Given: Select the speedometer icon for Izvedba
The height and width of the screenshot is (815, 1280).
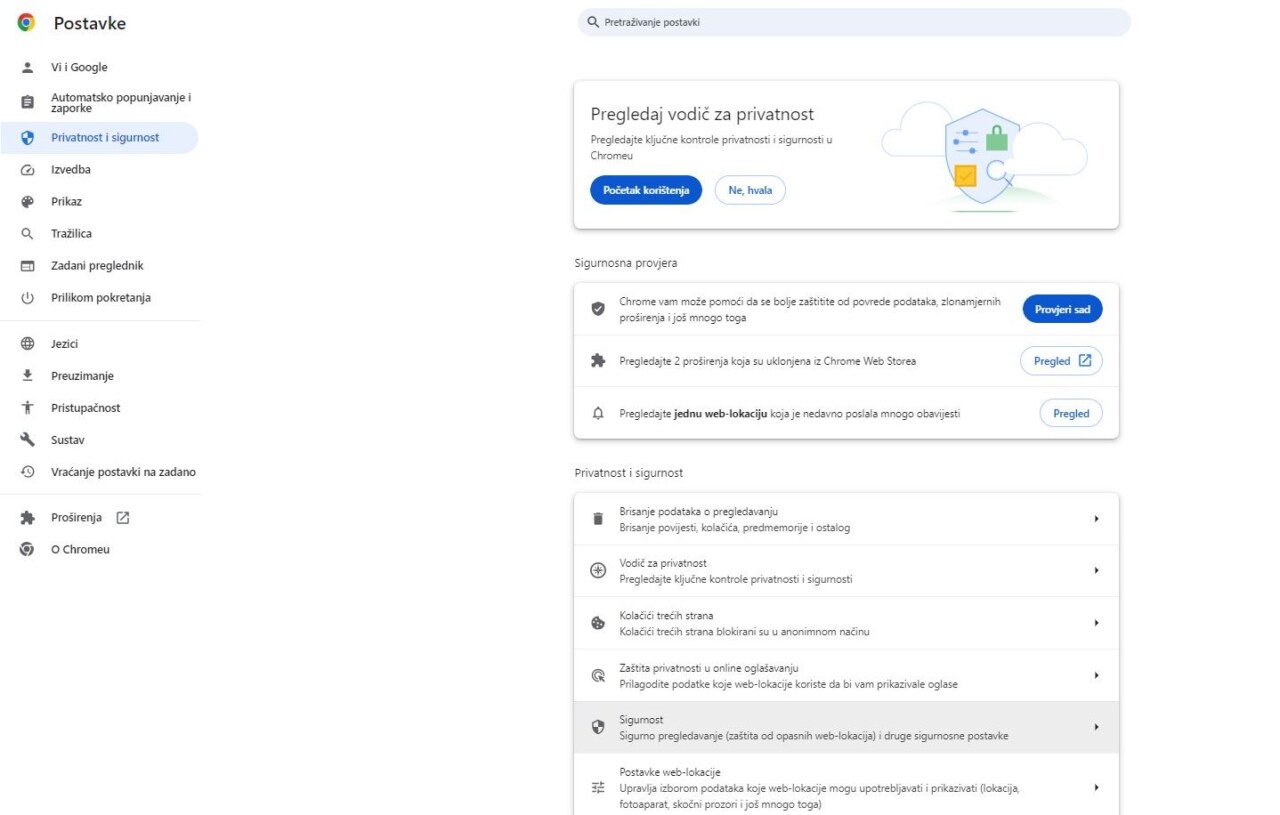Looking at the screenshot, I should point(27,169).
